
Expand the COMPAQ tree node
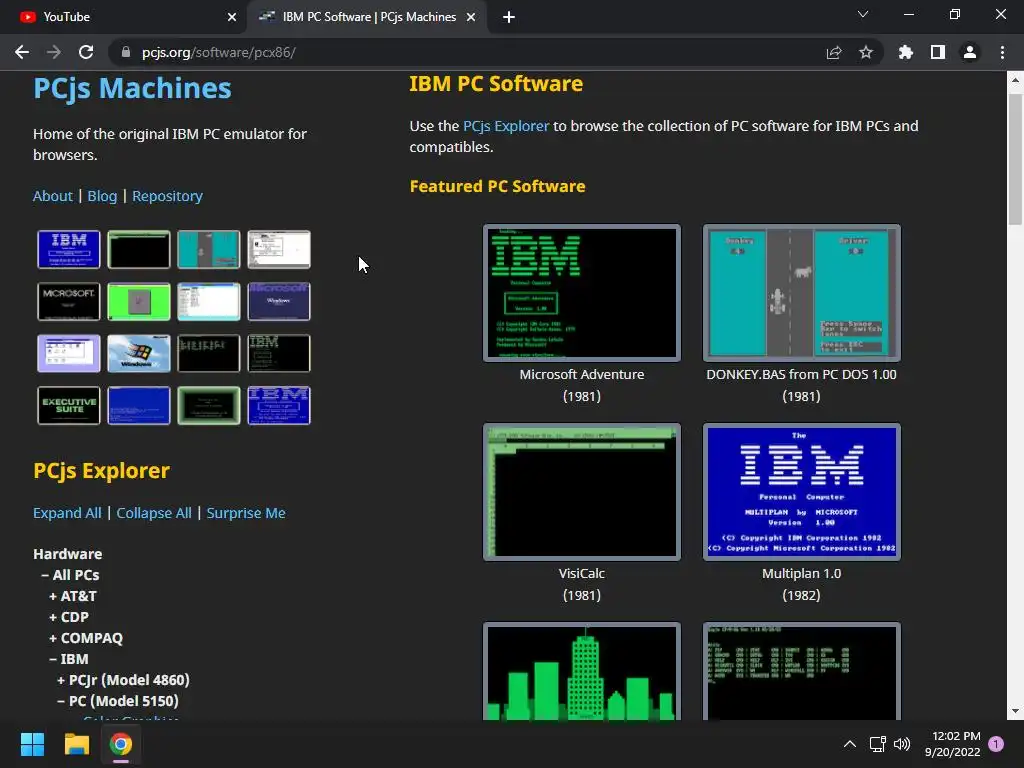click(x=86, y=638)
